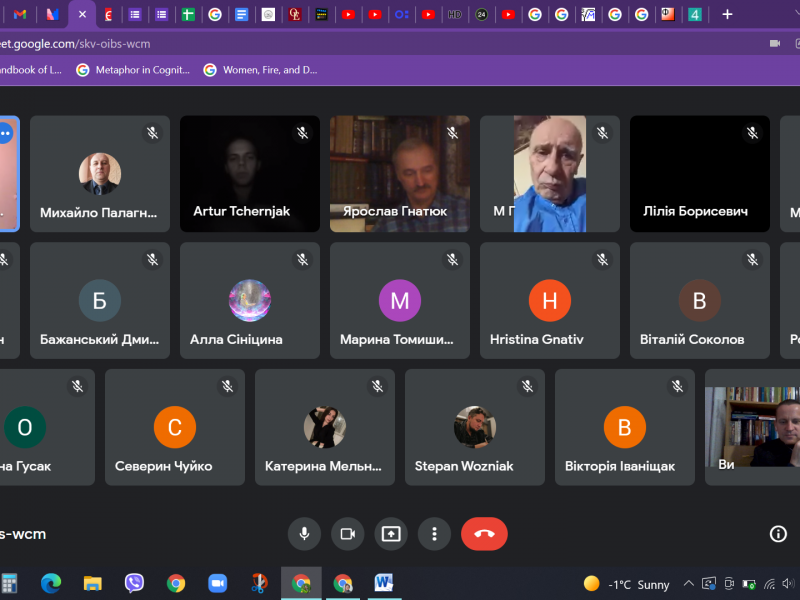Screen dimensions: 800x600
Task: Open the meeting details info icon
Action: tap(778, 534)
